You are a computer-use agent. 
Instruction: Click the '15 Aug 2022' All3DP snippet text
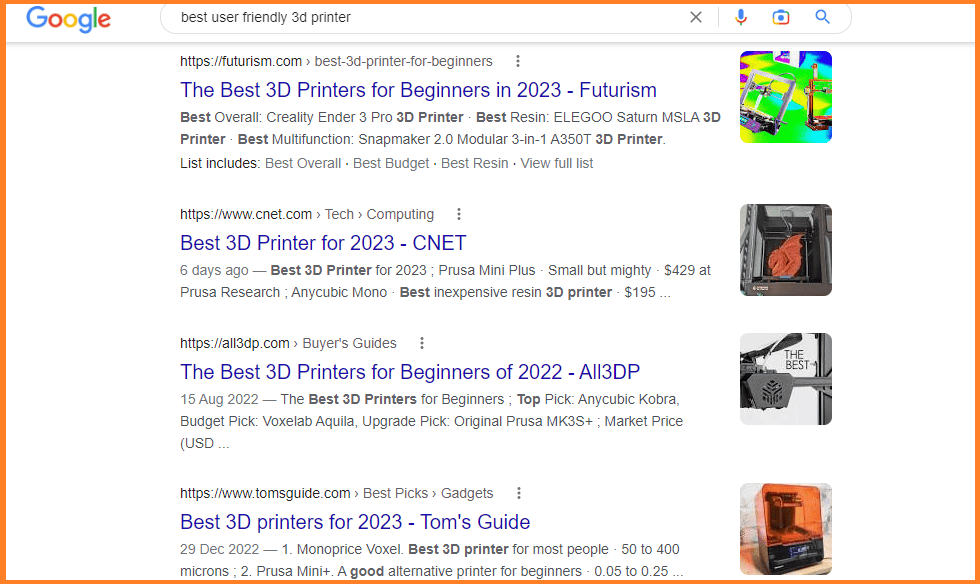pyautogui.click(x=219, y=400)
